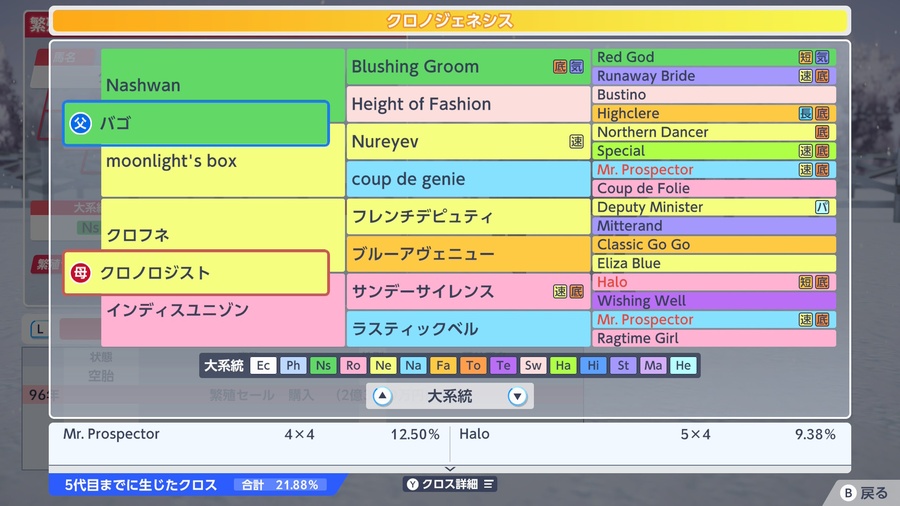900x506 pixels.
Task: Select the Nureyev pedigree cell
Action: [468, 142]
